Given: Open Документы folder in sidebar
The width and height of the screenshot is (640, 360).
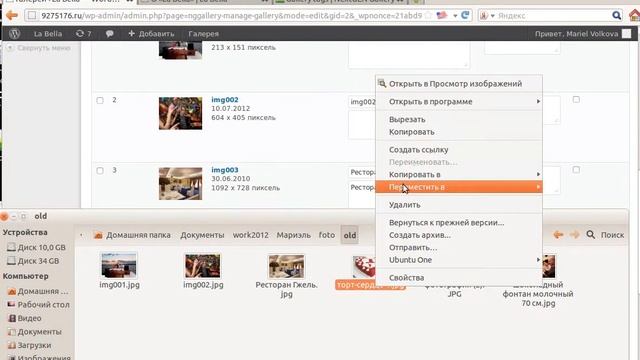Looking at the screenshot, I should click(35, 332).
